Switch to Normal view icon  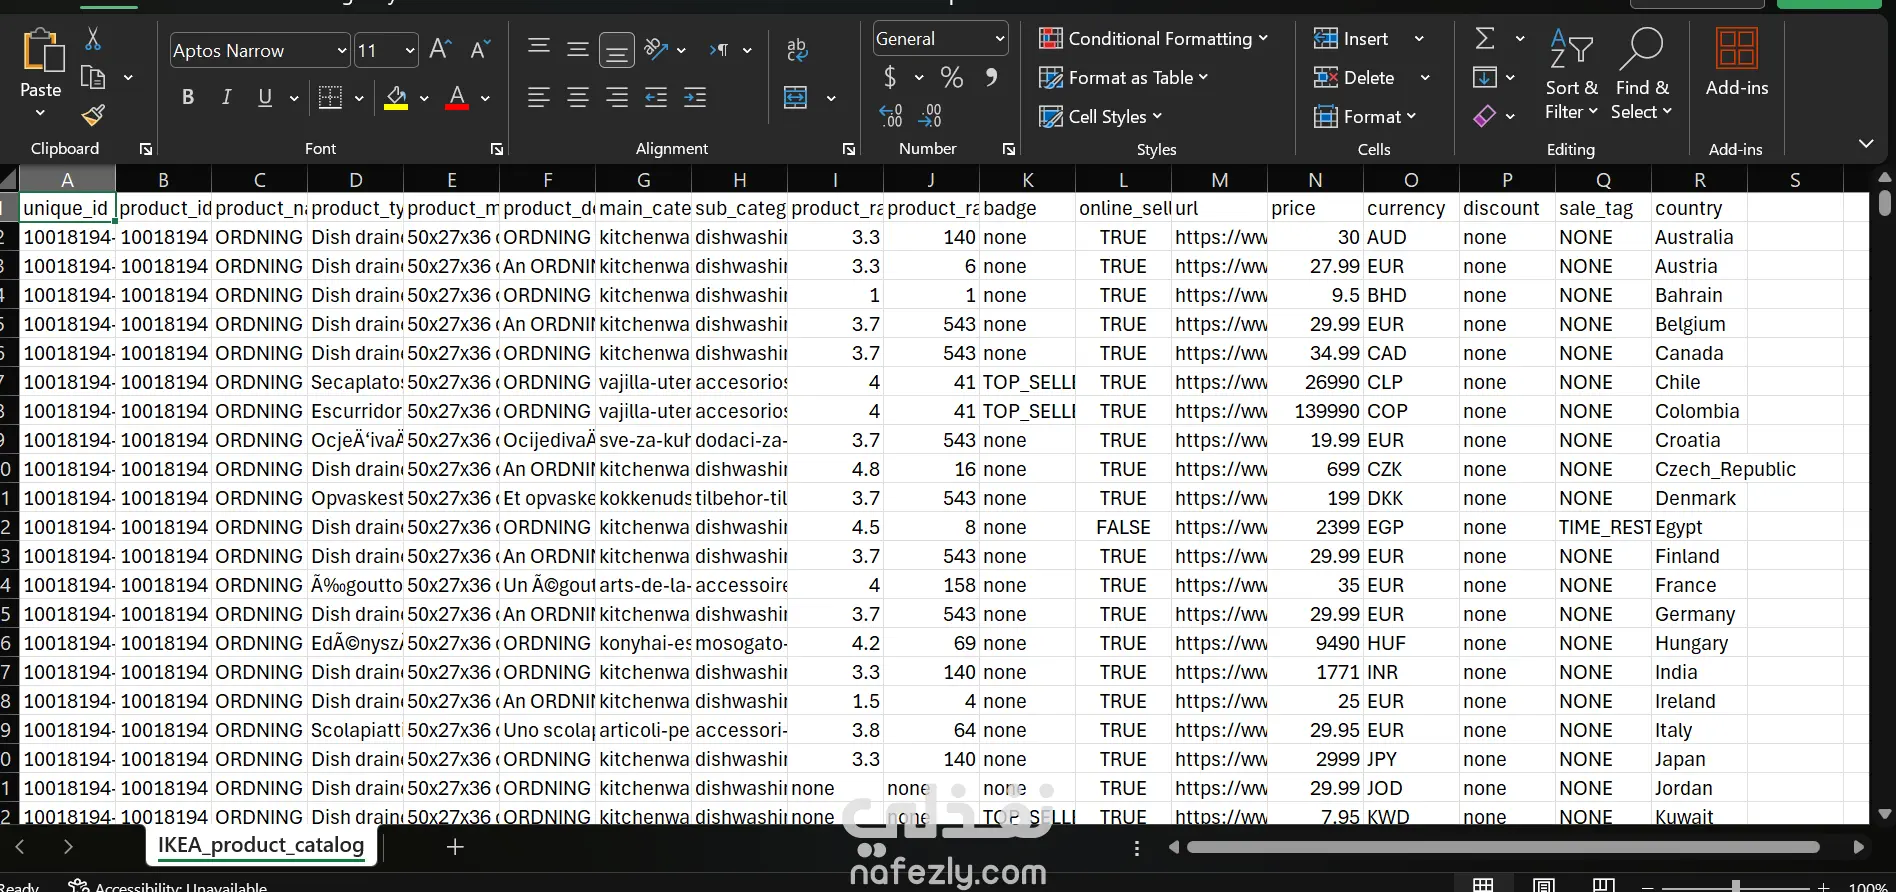click(1484, 885)
